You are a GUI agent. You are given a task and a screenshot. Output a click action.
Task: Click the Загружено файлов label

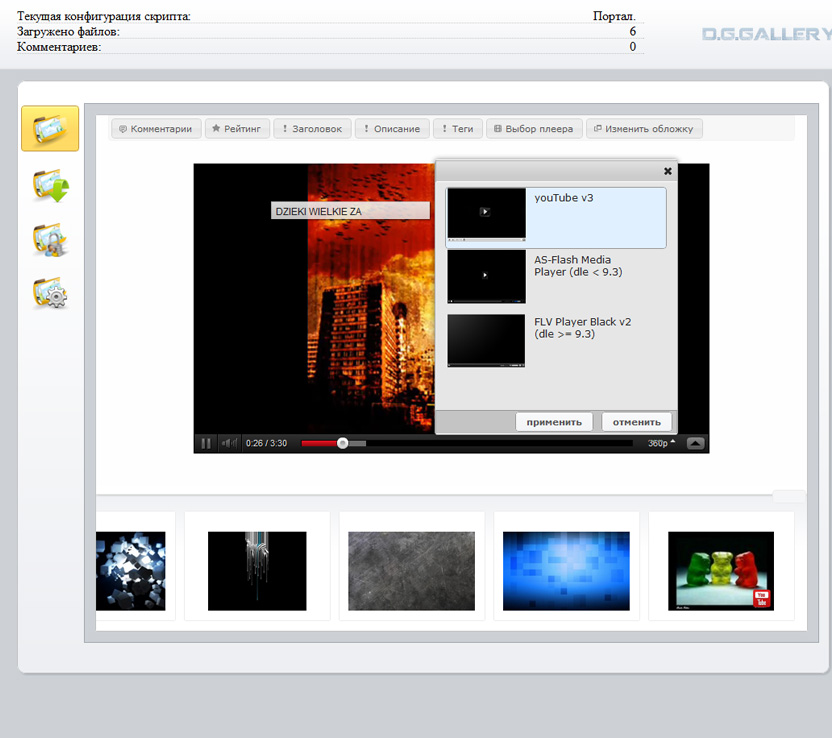(68, 31)
